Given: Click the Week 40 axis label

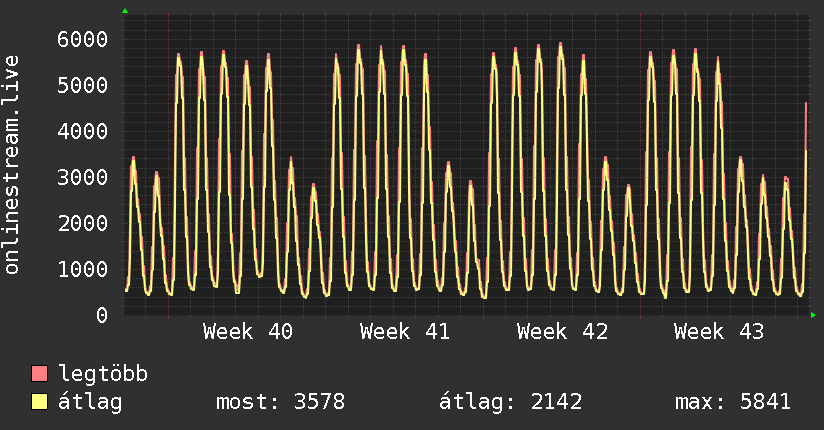Looking at the screenshot, I should [248, 332].
